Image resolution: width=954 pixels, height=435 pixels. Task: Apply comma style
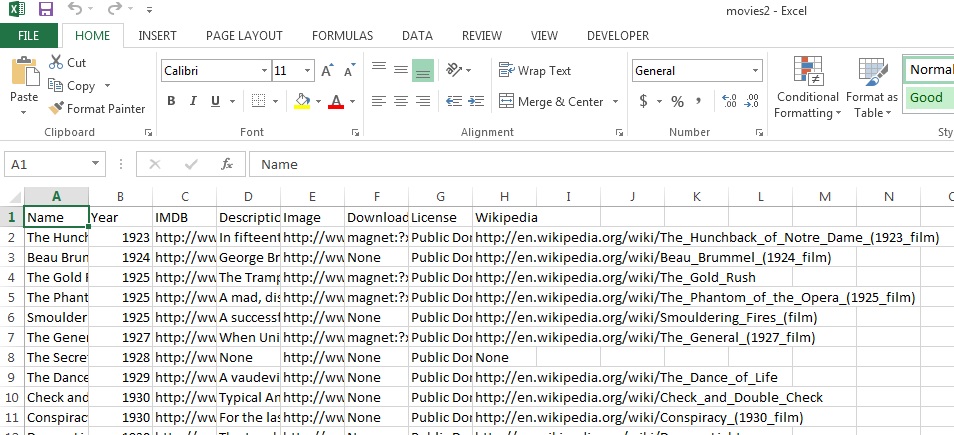[x=698, y=101]
